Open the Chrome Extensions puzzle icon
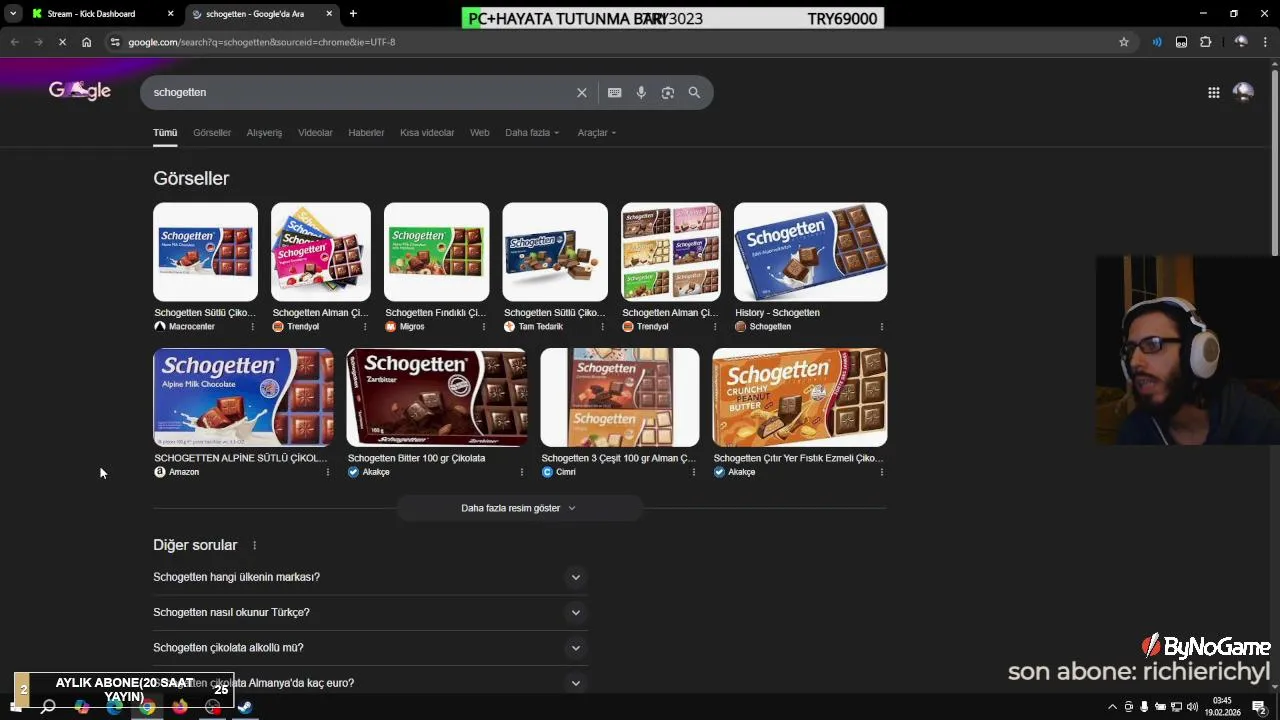This screenshot has height=720, width=1280. pos(1205,42)
